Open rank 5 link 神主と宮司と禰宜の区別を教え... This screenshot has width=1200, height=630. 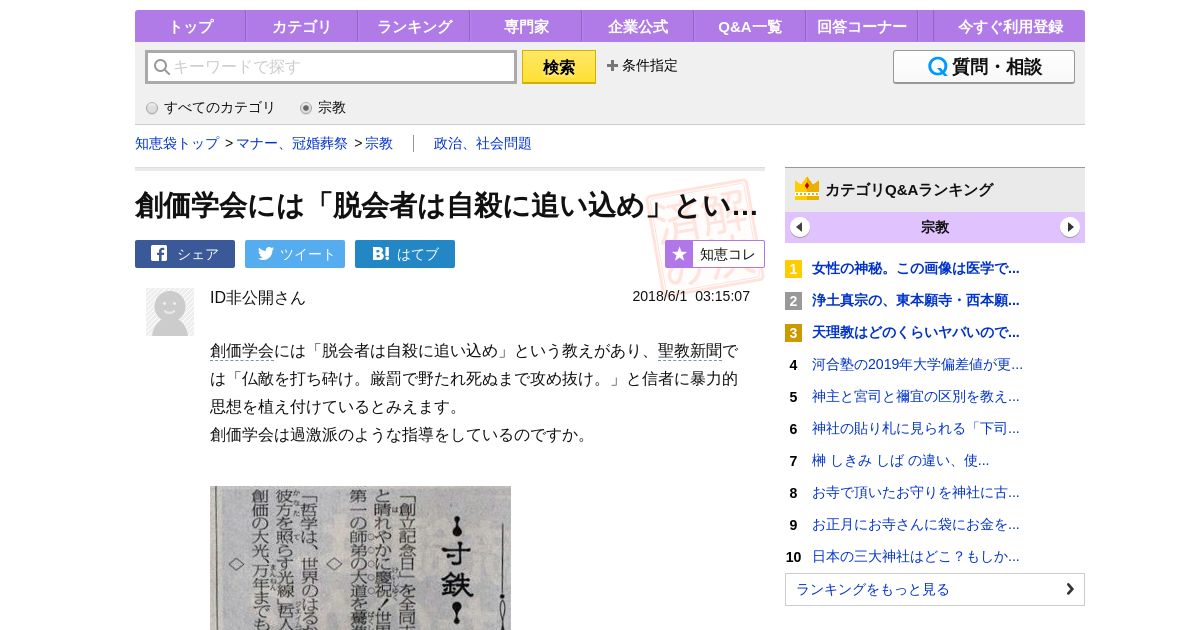[x=916, y=396]
